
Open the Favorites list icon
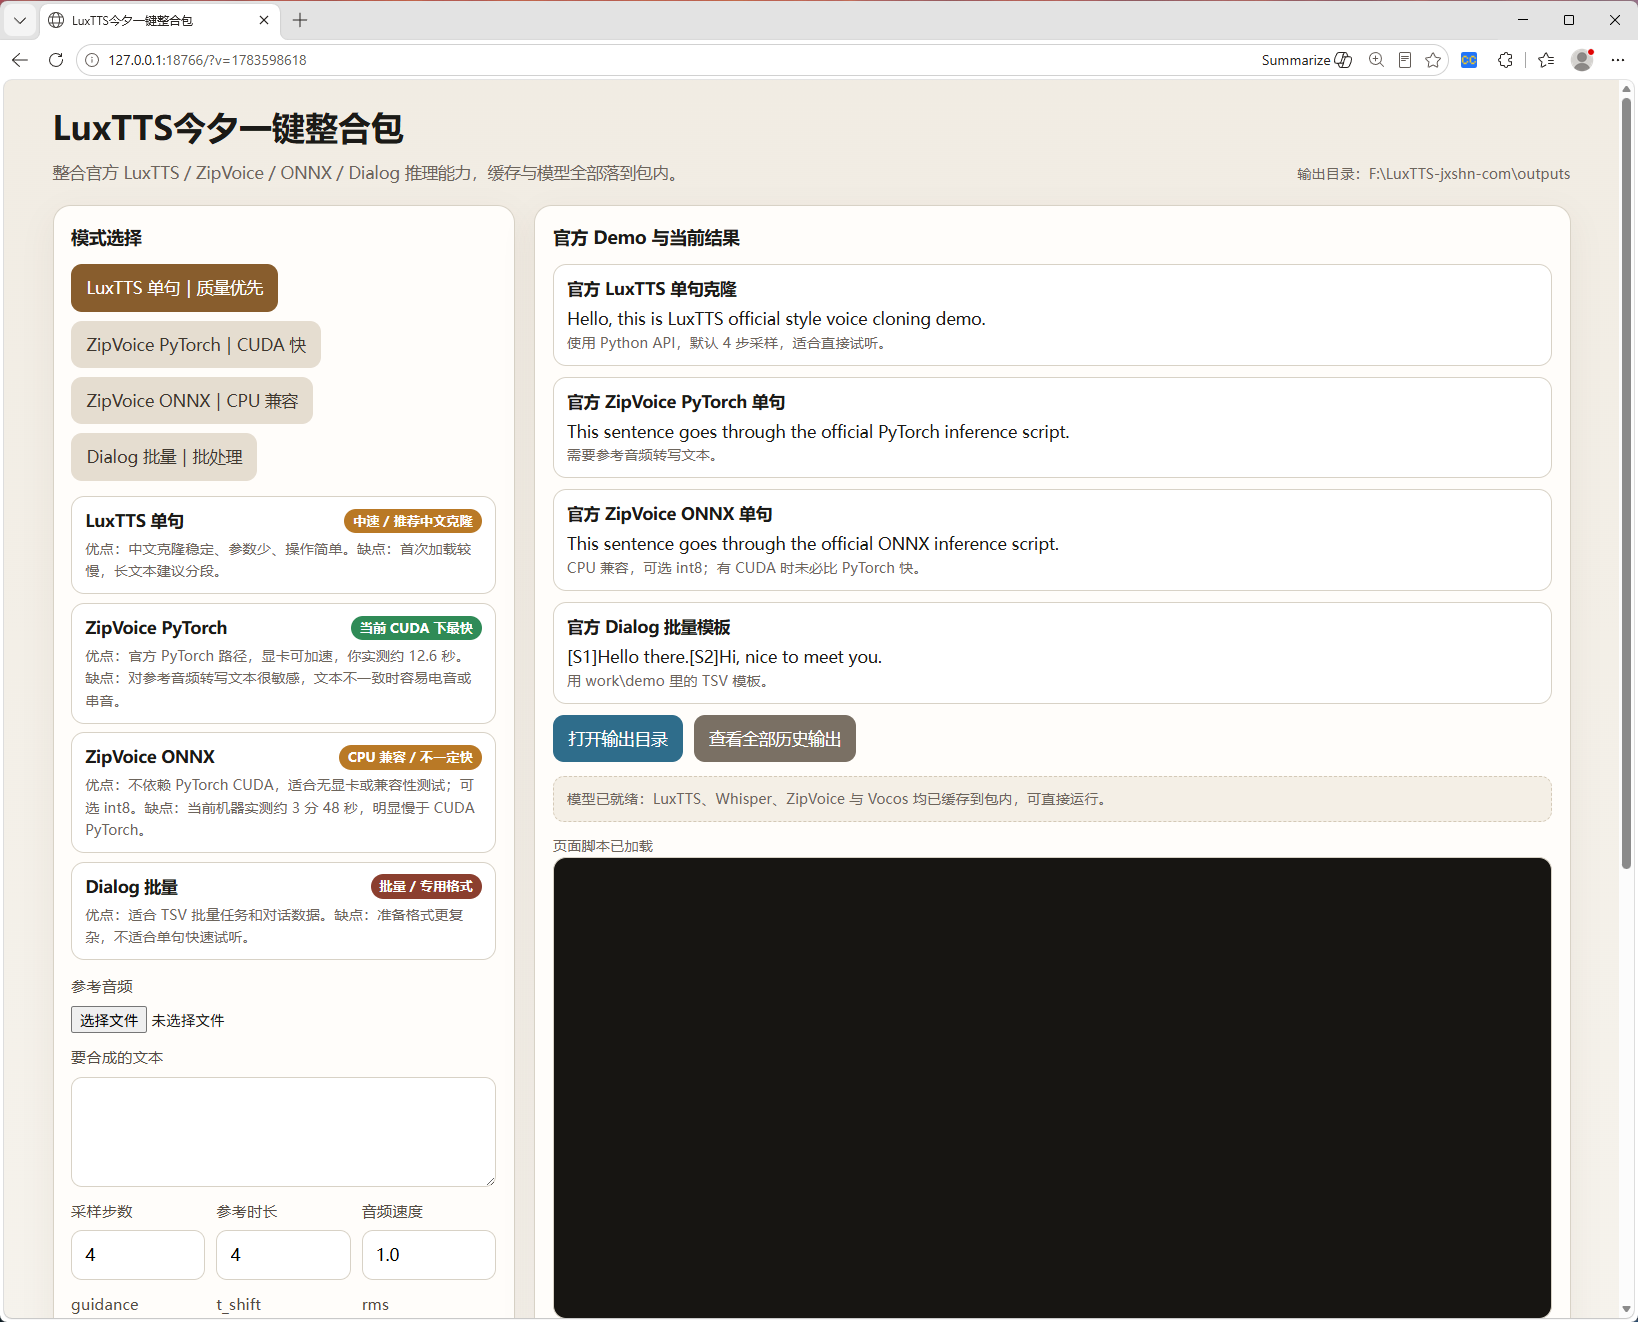pos(1546,60)
